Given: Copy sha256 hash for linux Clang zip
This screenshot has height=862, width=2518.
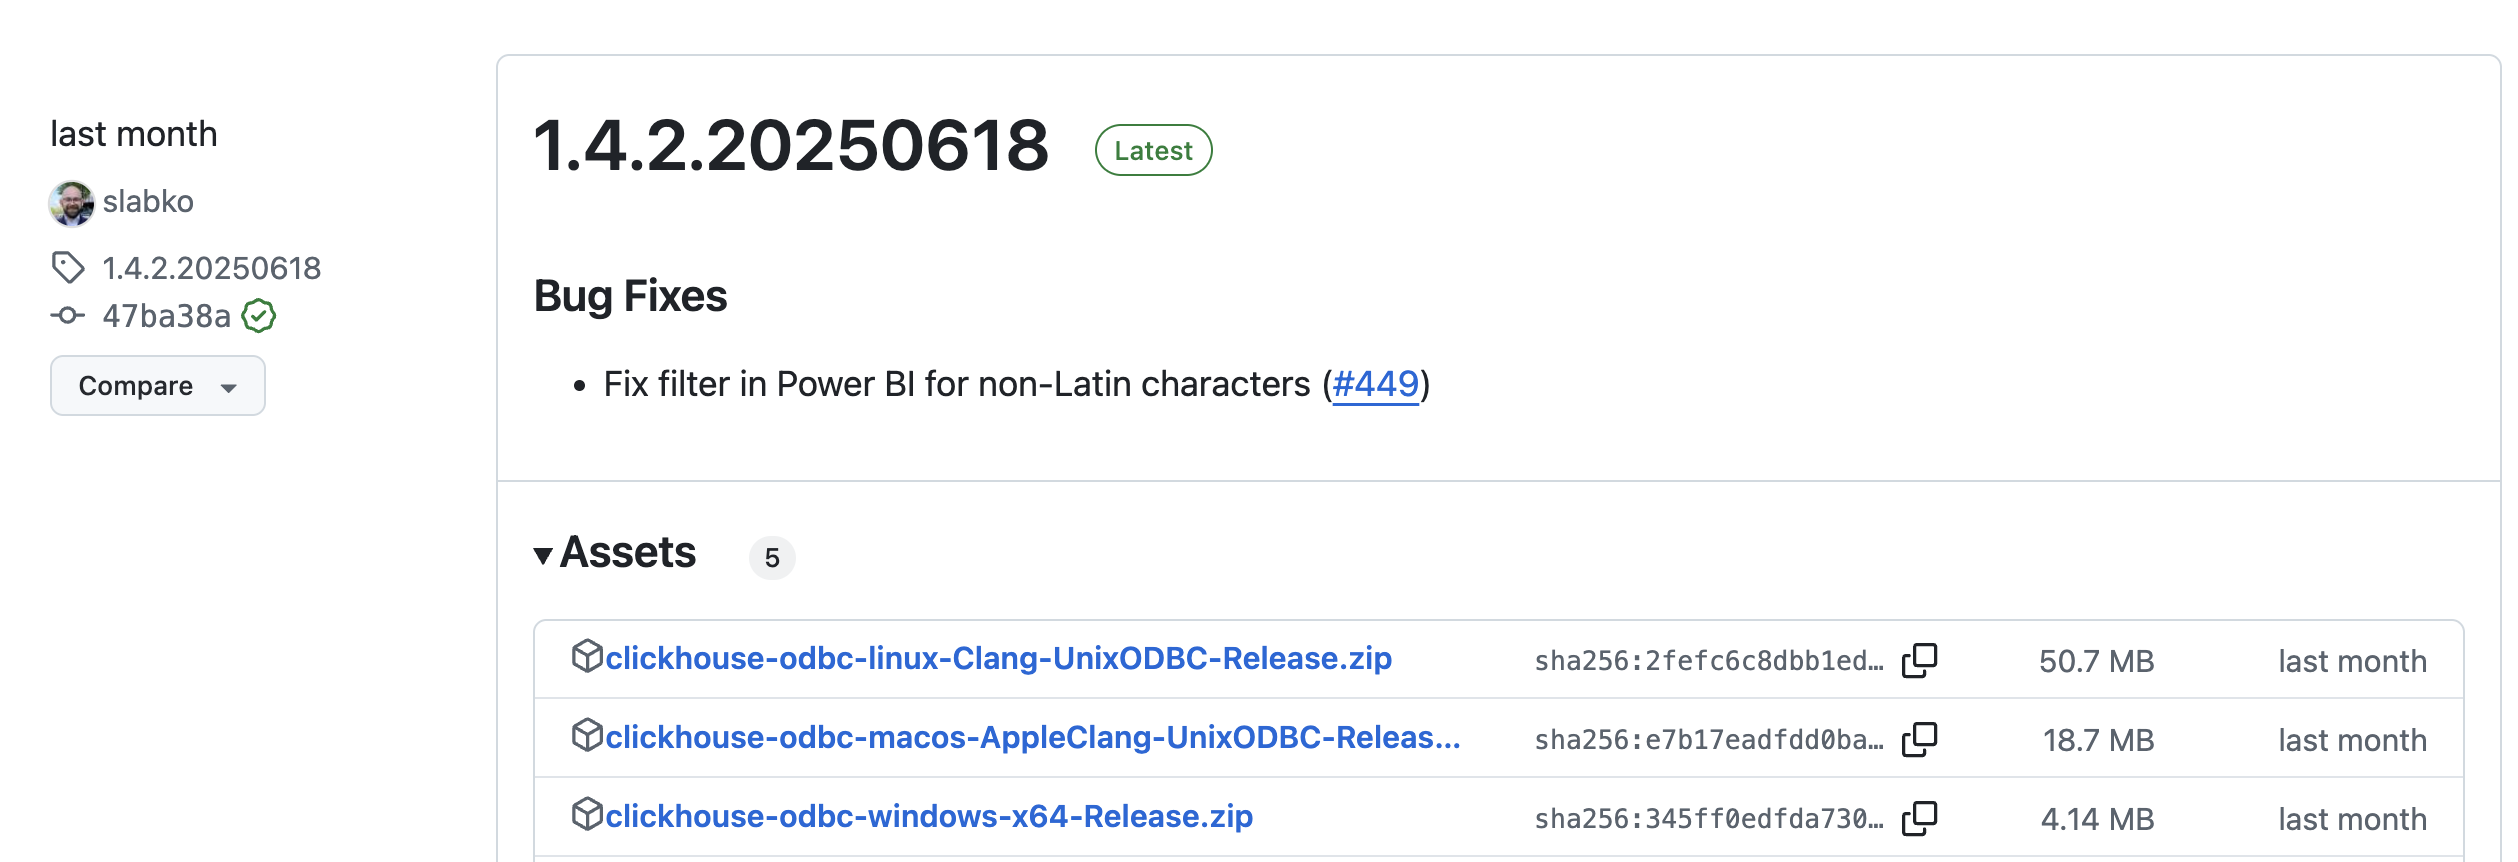Looking at the screenshot, I should 1919,661.
